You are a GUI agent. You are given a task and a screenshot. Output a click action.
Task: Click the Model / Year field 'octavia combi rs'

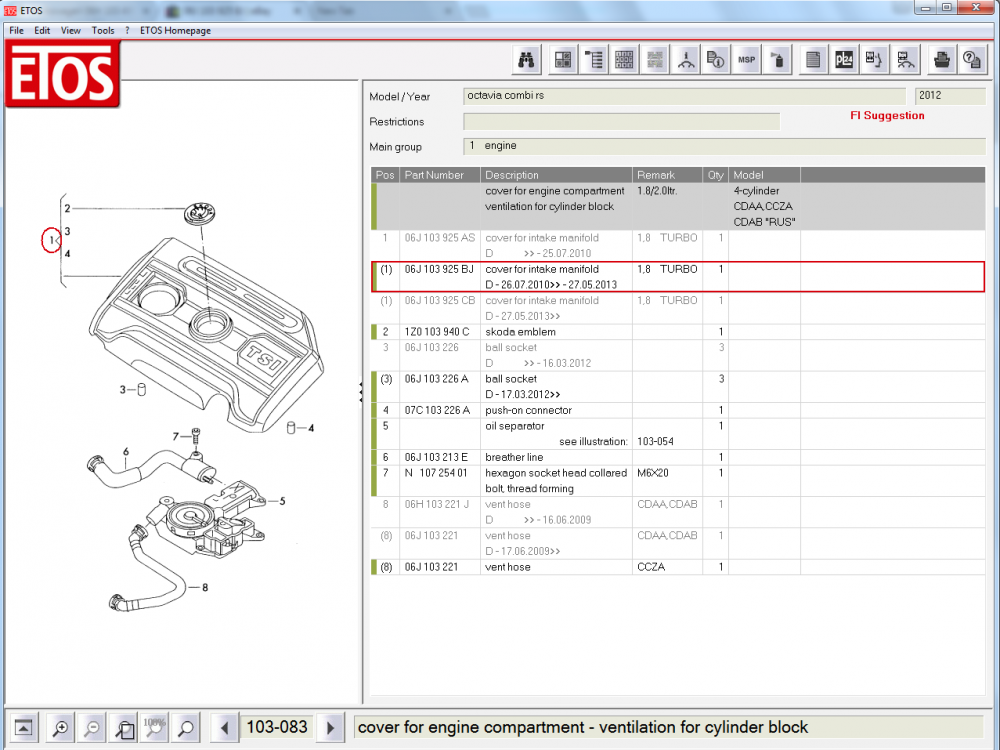pyautogui.click(x=684, y=96)
